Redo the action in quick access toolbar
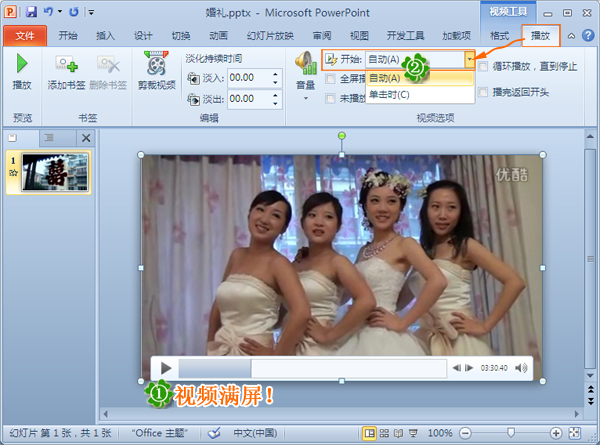This screenshot has width=600, height=445. click(x=73, y=12)
